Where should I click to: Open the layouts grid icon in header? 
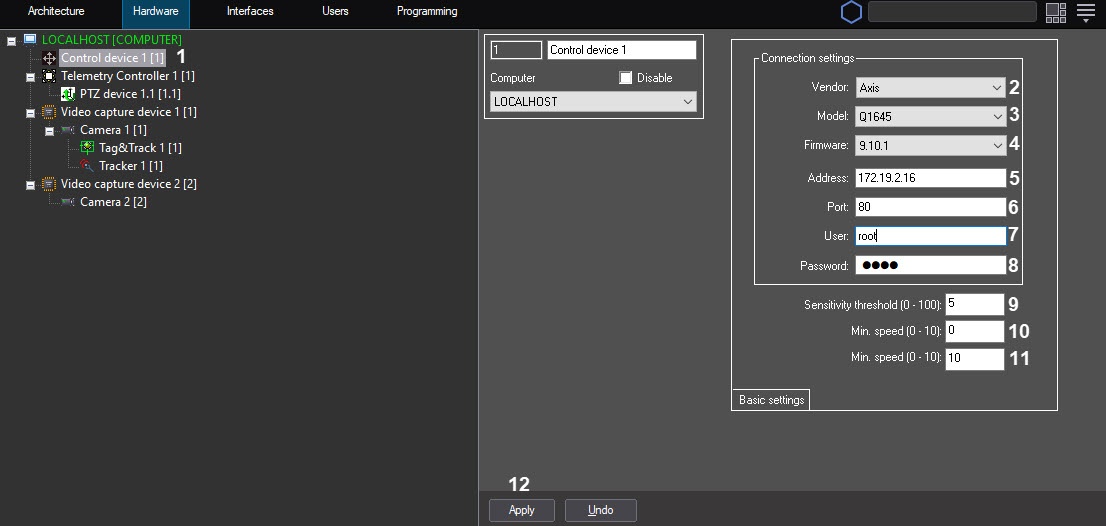click(1056, 12)
